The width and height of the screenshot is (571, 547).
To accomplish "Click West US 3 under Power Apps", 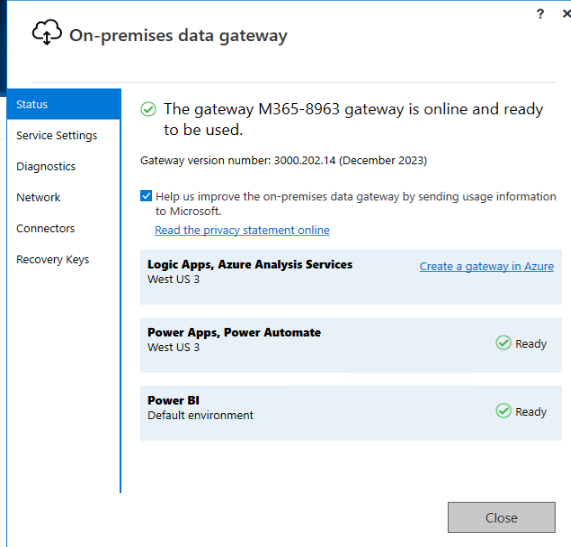I will [x=173, y=347].
